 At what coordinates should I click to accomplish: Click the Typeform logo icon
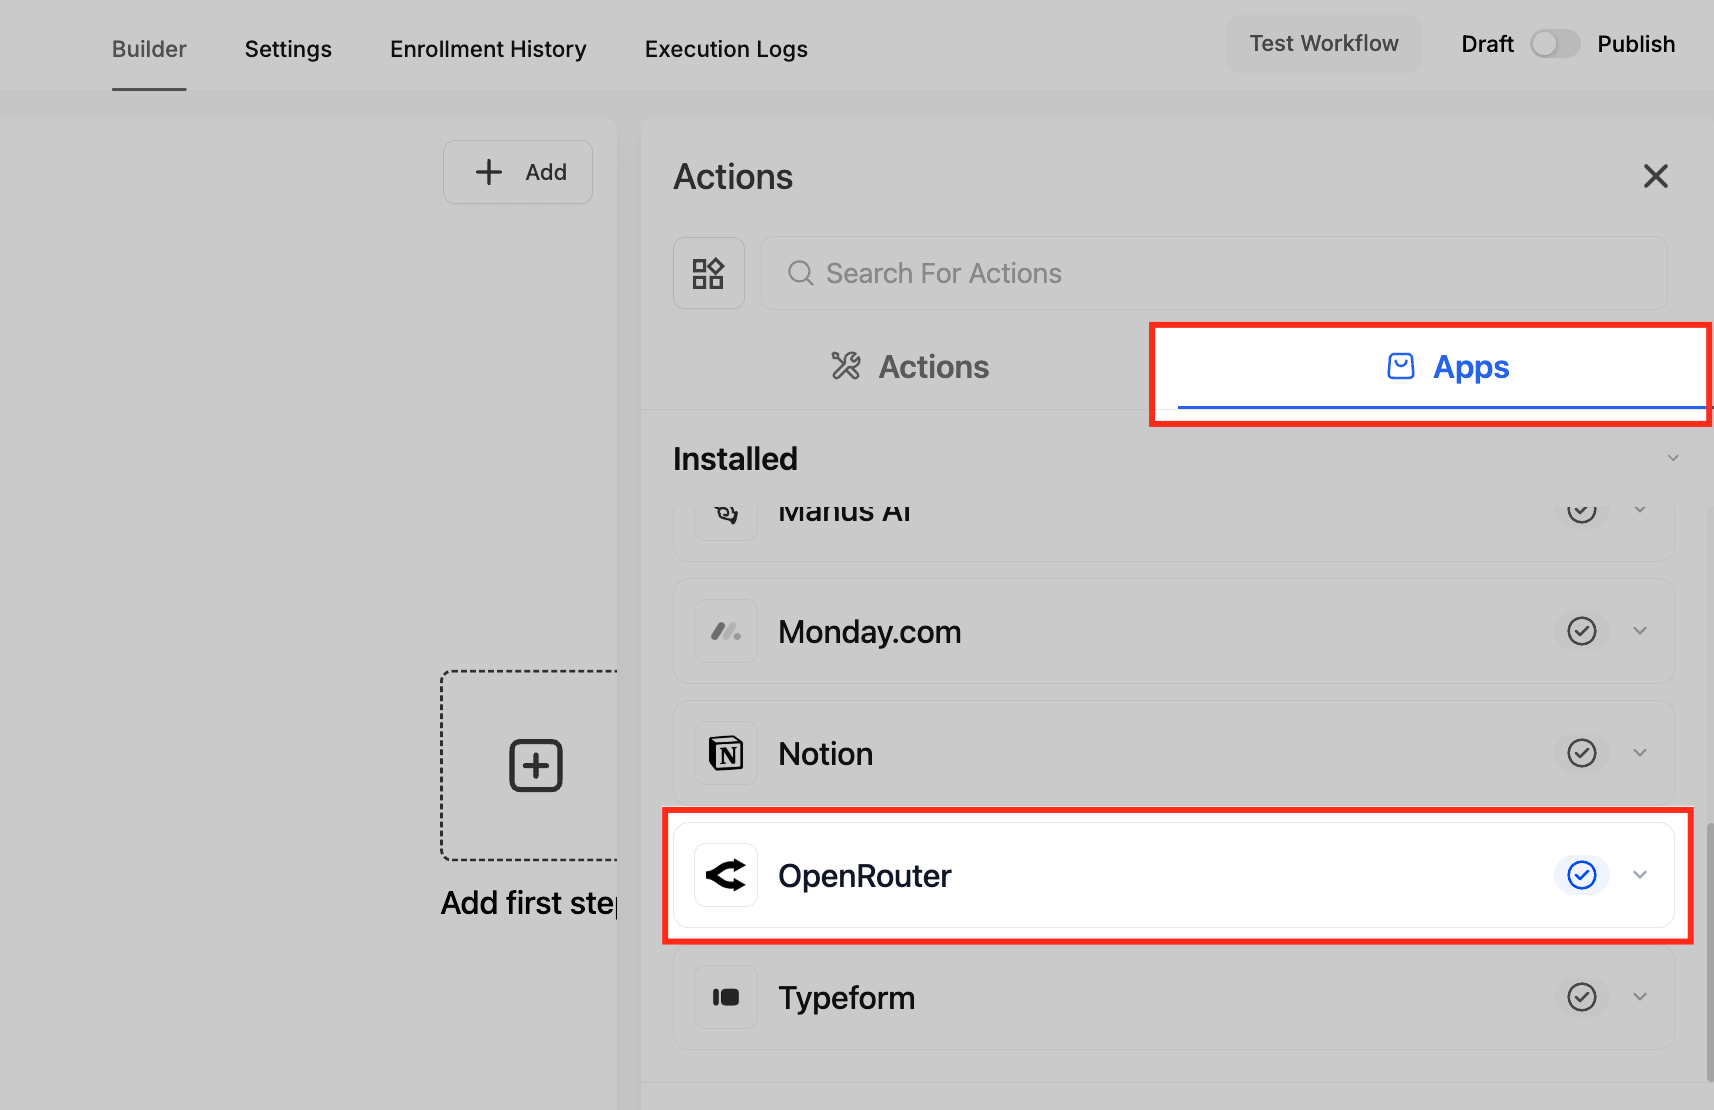(726, 997)
